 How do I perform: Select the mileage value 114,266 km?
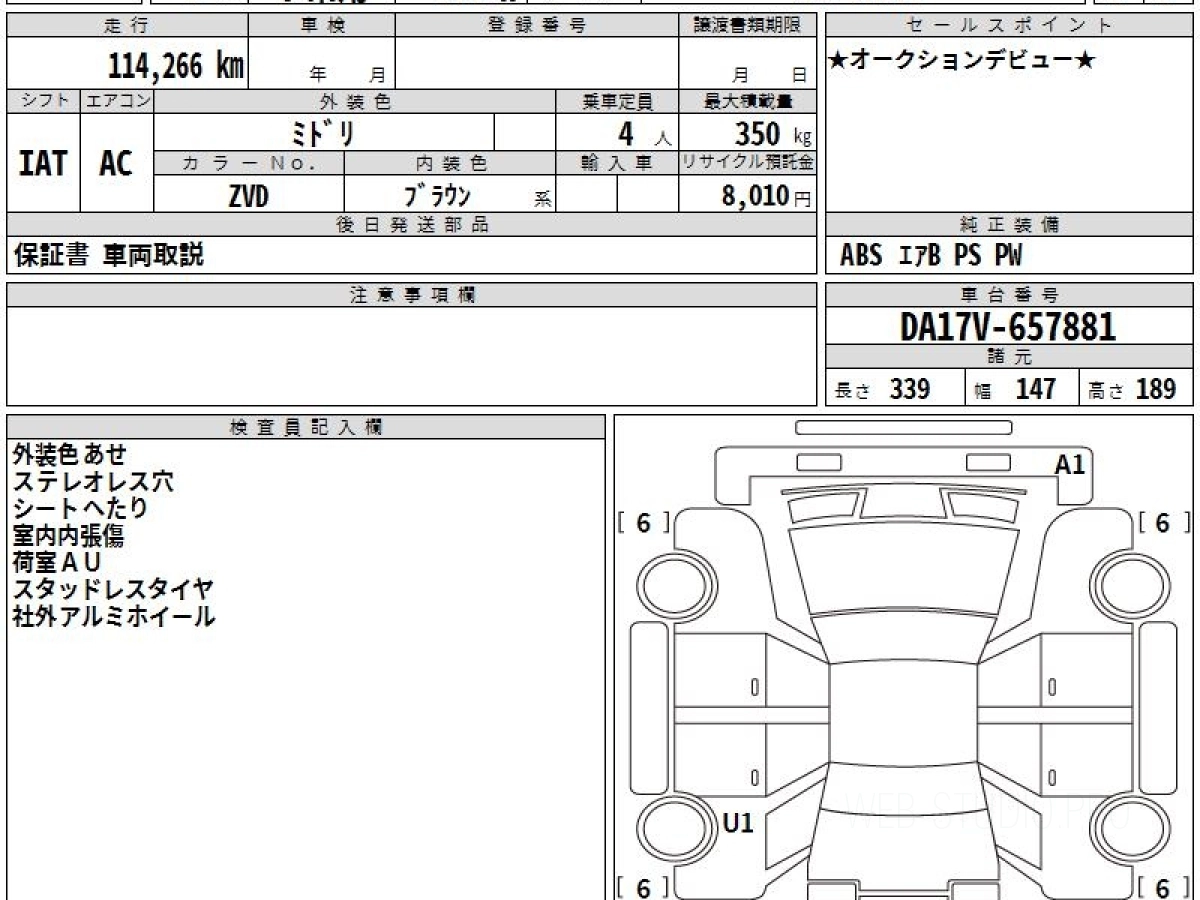point(175,66)
